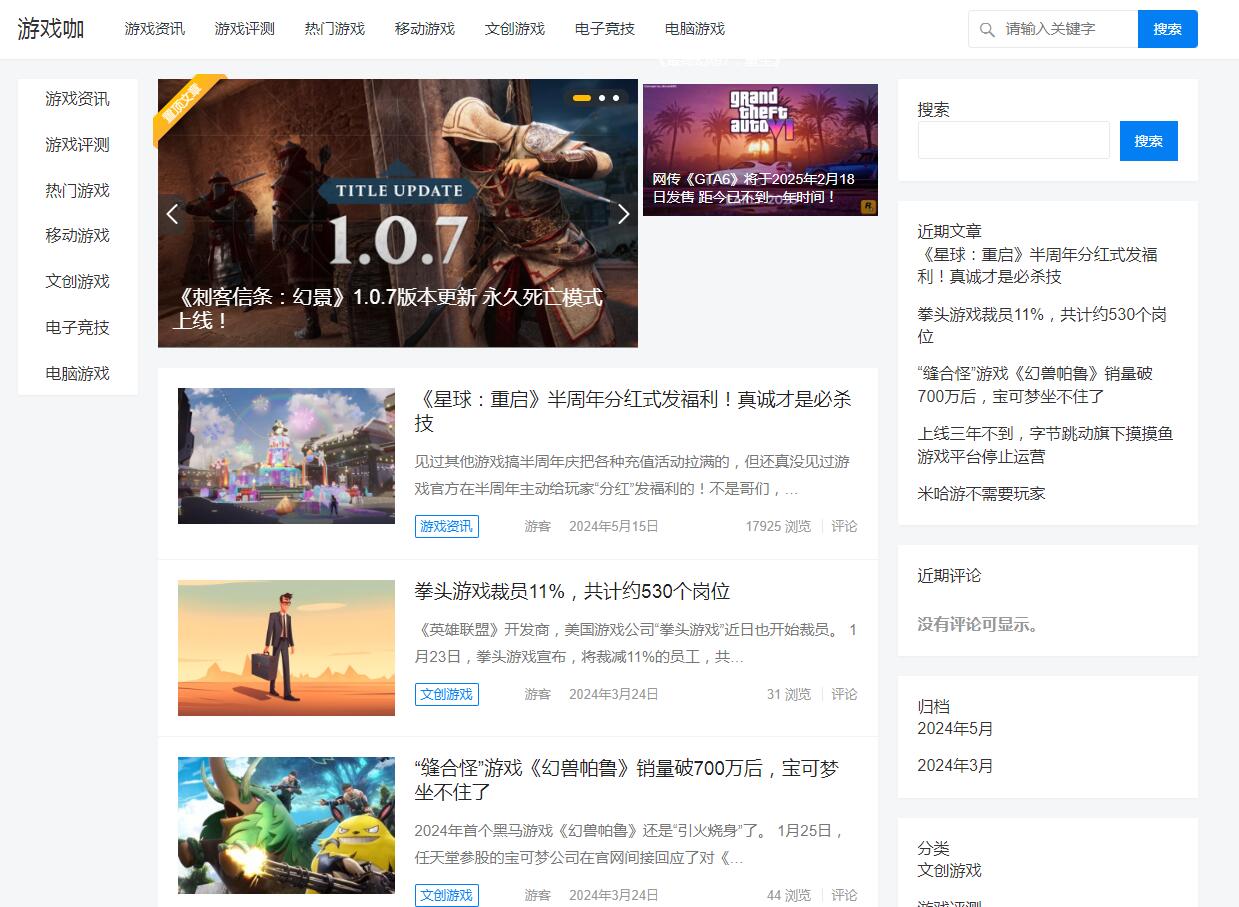Click the 文创游戏 tag on the 幻兽帕鲁 article
1239x907 pixels.
447,895
